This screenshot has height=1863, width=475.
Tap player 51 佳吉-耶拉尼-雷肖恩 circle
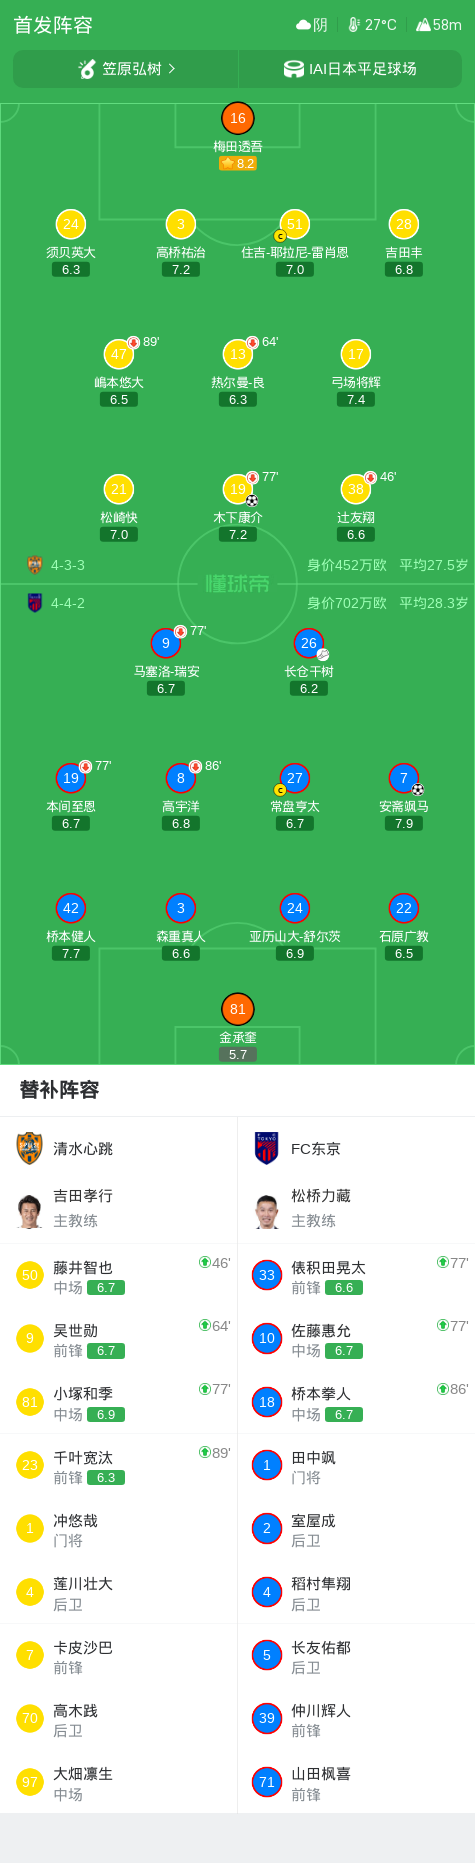point(294,225)
